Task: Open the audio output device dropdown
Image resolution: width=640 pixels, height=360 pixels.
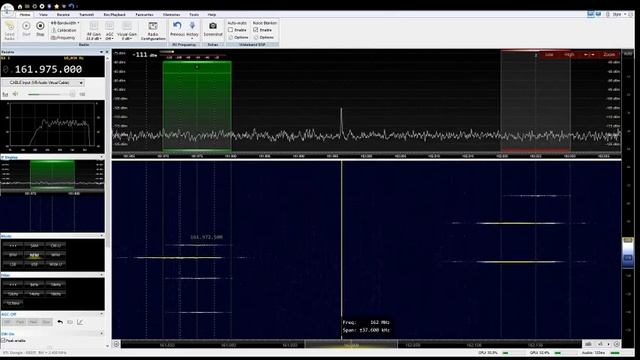Action: pyautogui.click(x=44, y=83)
